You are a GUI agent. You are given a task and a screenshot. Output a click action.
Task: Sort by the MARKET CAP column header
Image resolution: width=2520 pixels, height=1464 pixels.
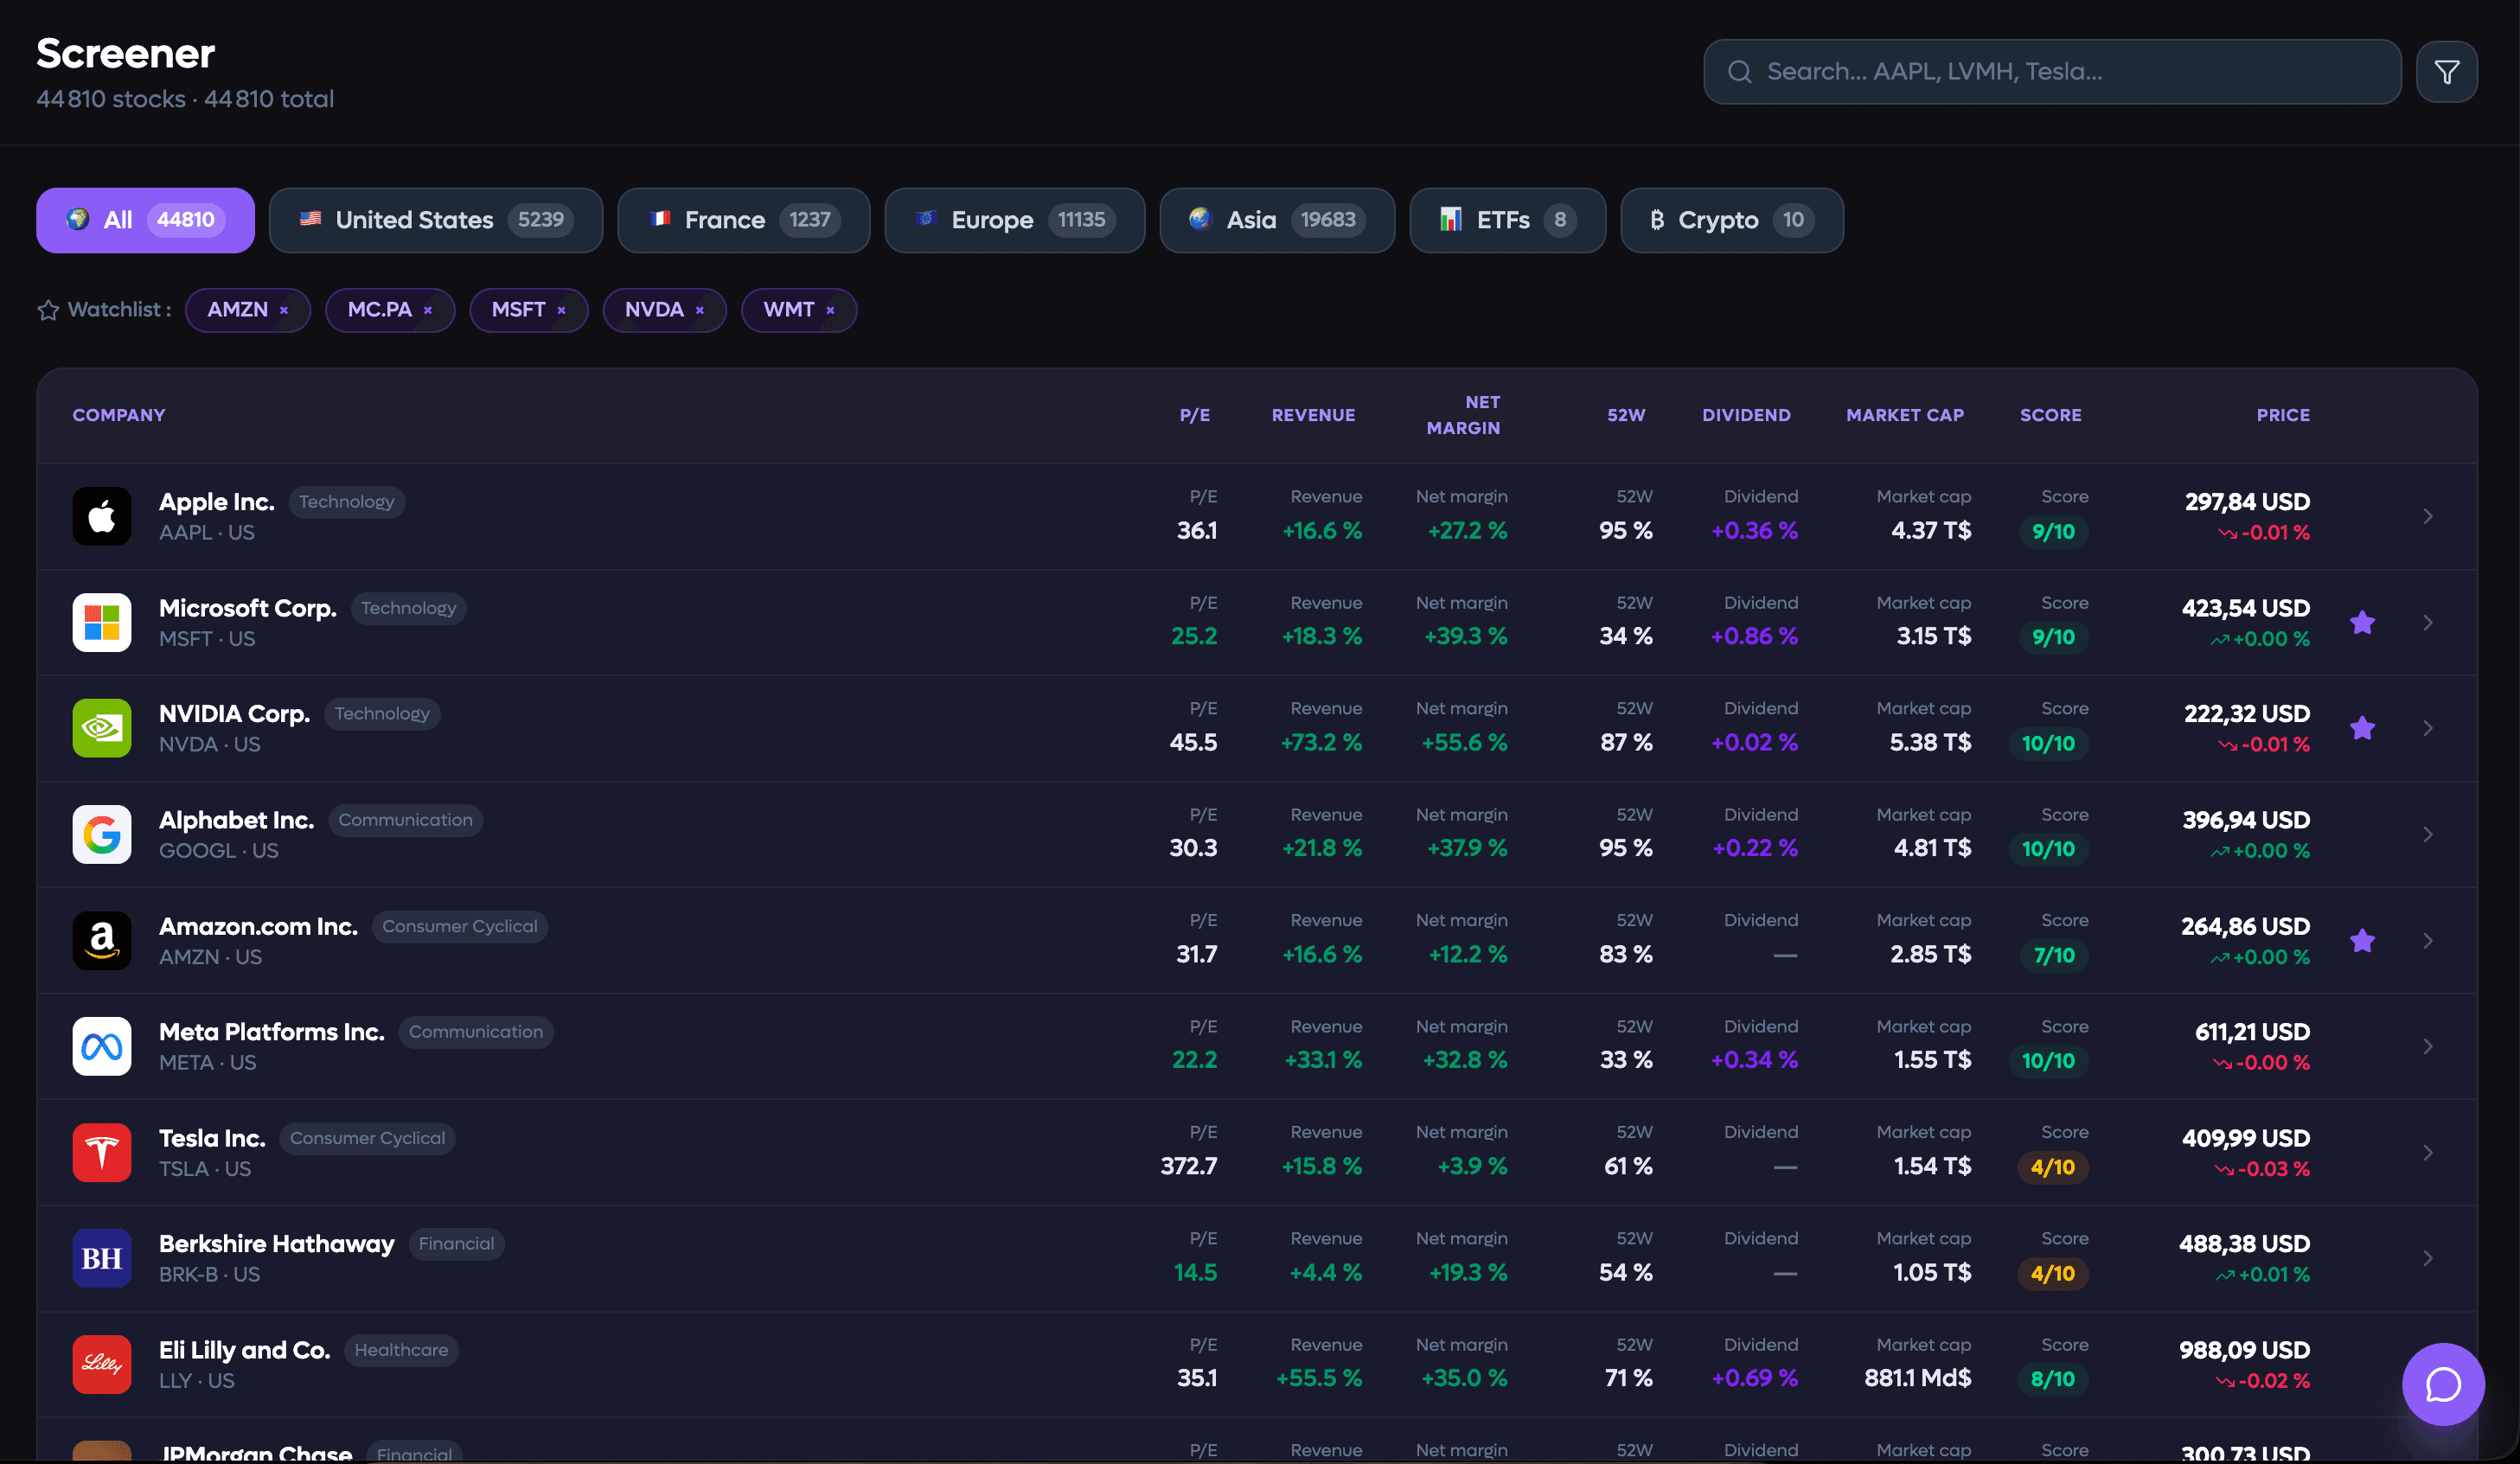1905,415
